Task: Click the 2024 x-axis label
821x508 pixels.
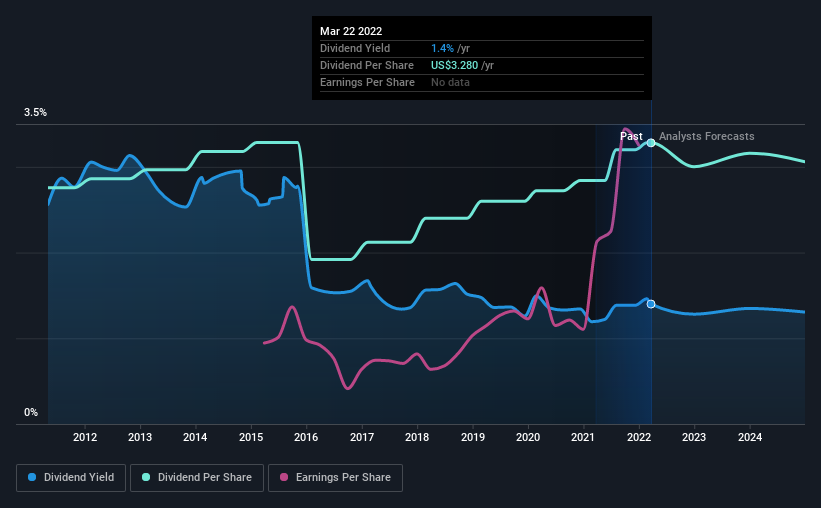Action: click(750, 437)
